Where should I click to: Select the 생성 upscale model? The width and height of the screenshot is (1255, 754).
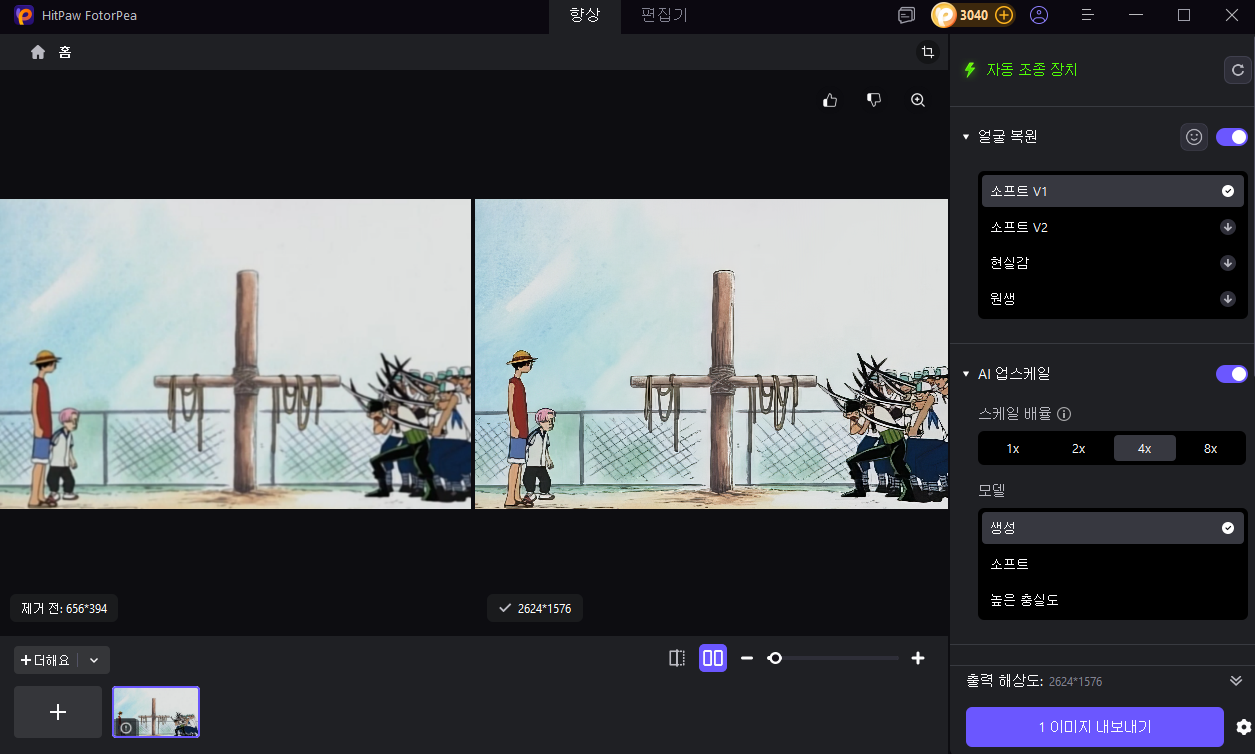1112,528
